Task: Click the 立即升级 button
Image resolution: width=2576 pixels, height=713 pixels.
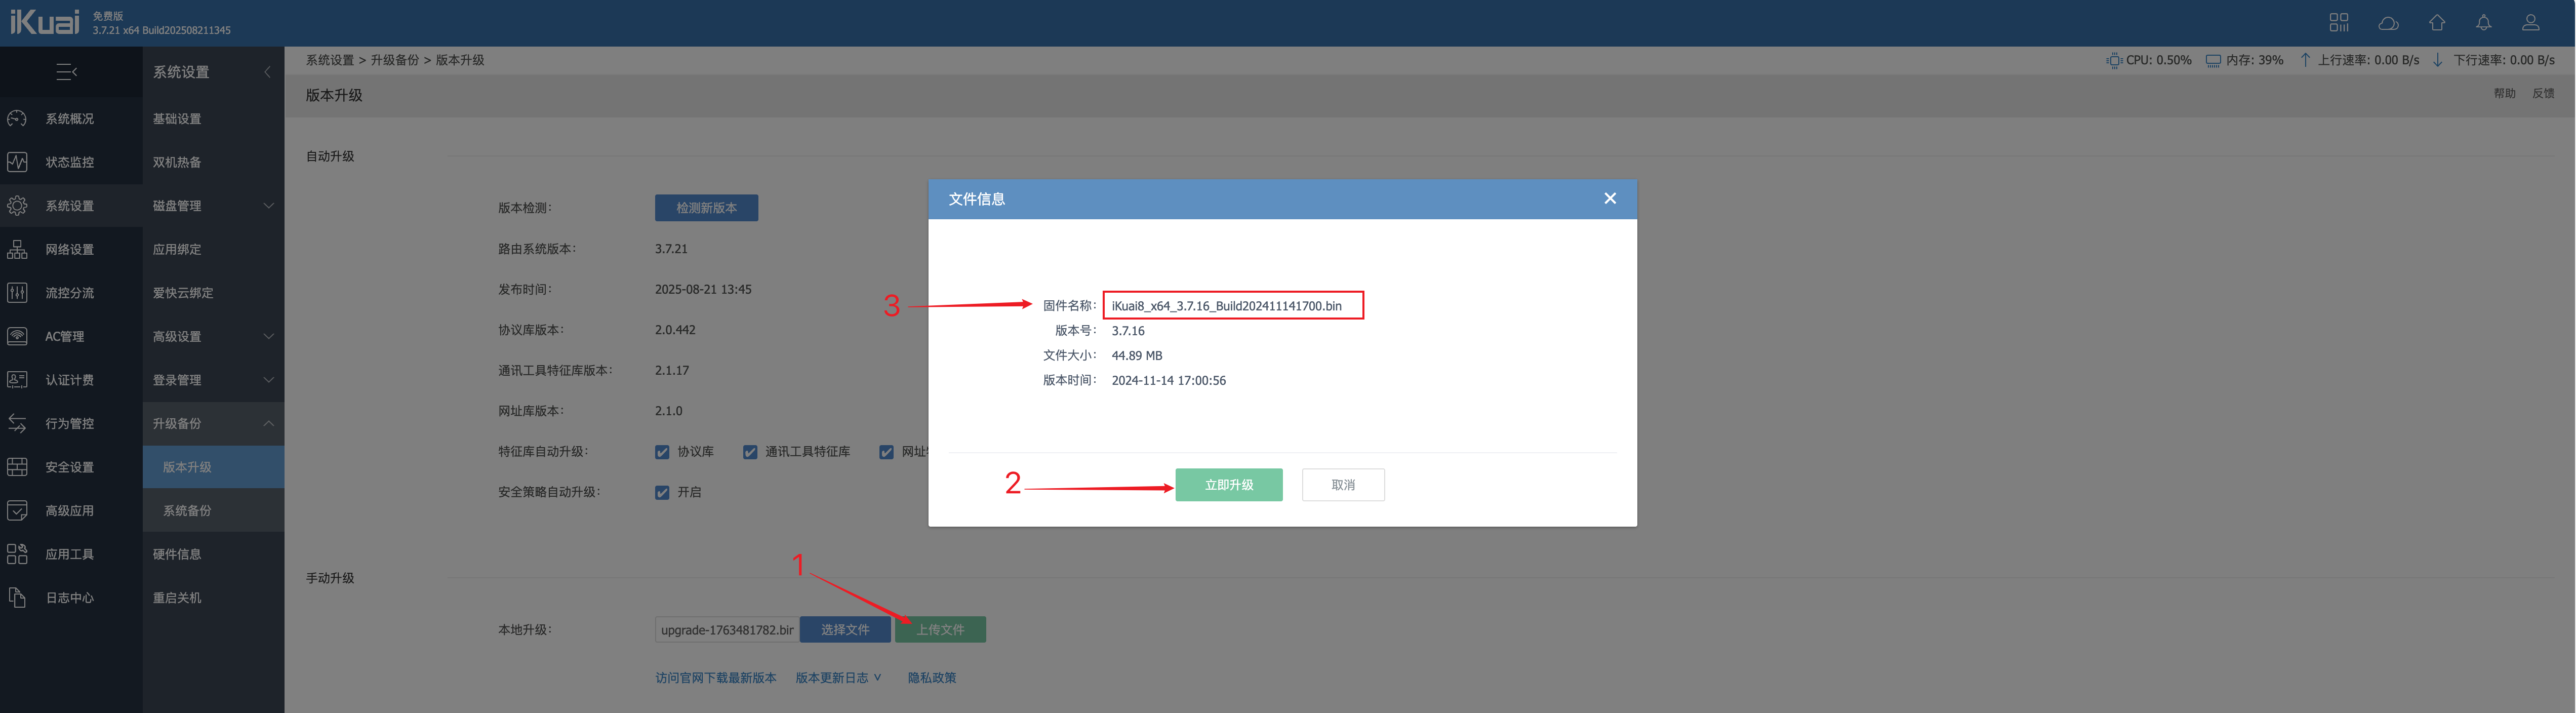Action: point(1228,485)
